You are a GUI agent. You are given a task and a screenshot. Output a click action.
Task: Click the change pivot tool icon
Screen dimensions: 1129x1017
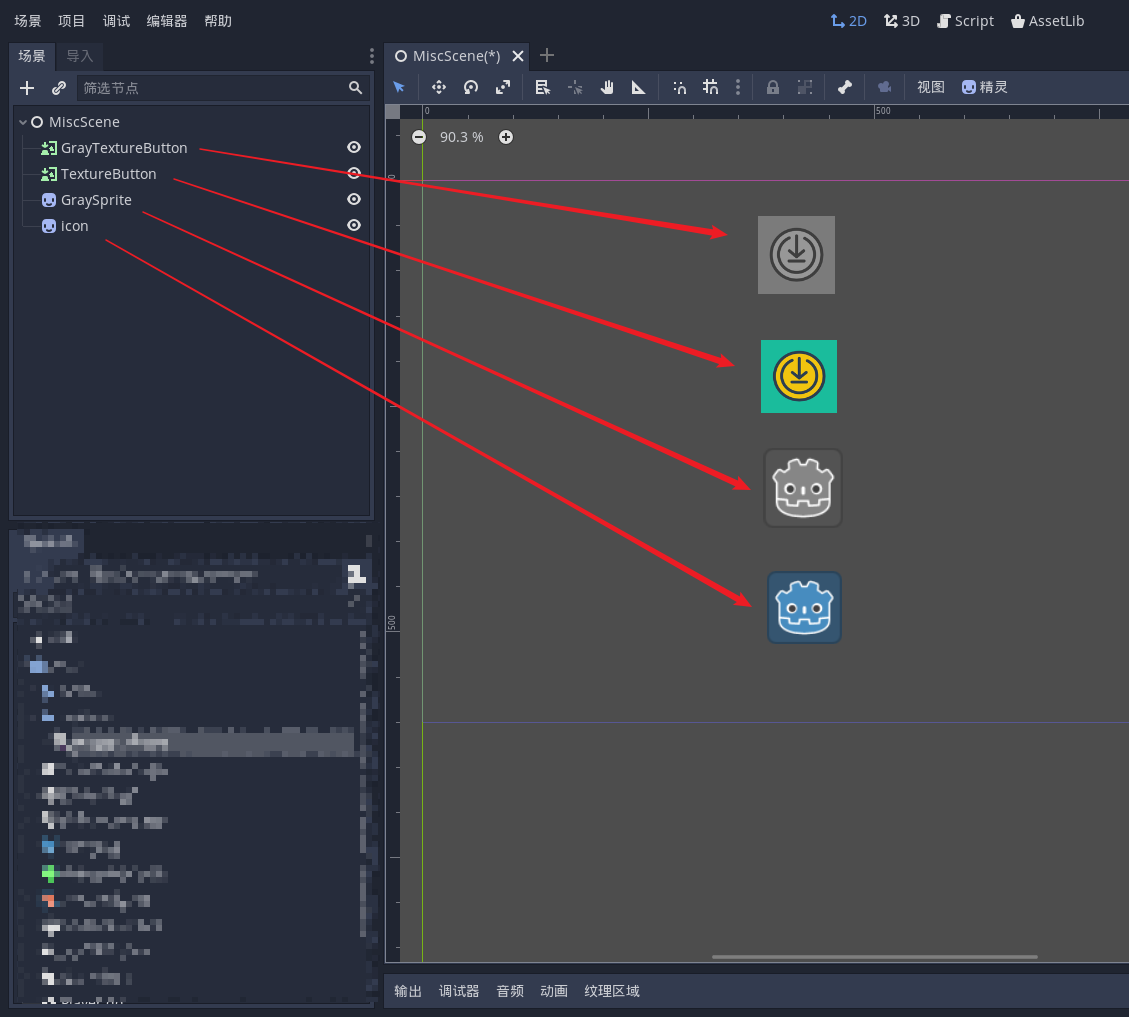pos(575,87)
